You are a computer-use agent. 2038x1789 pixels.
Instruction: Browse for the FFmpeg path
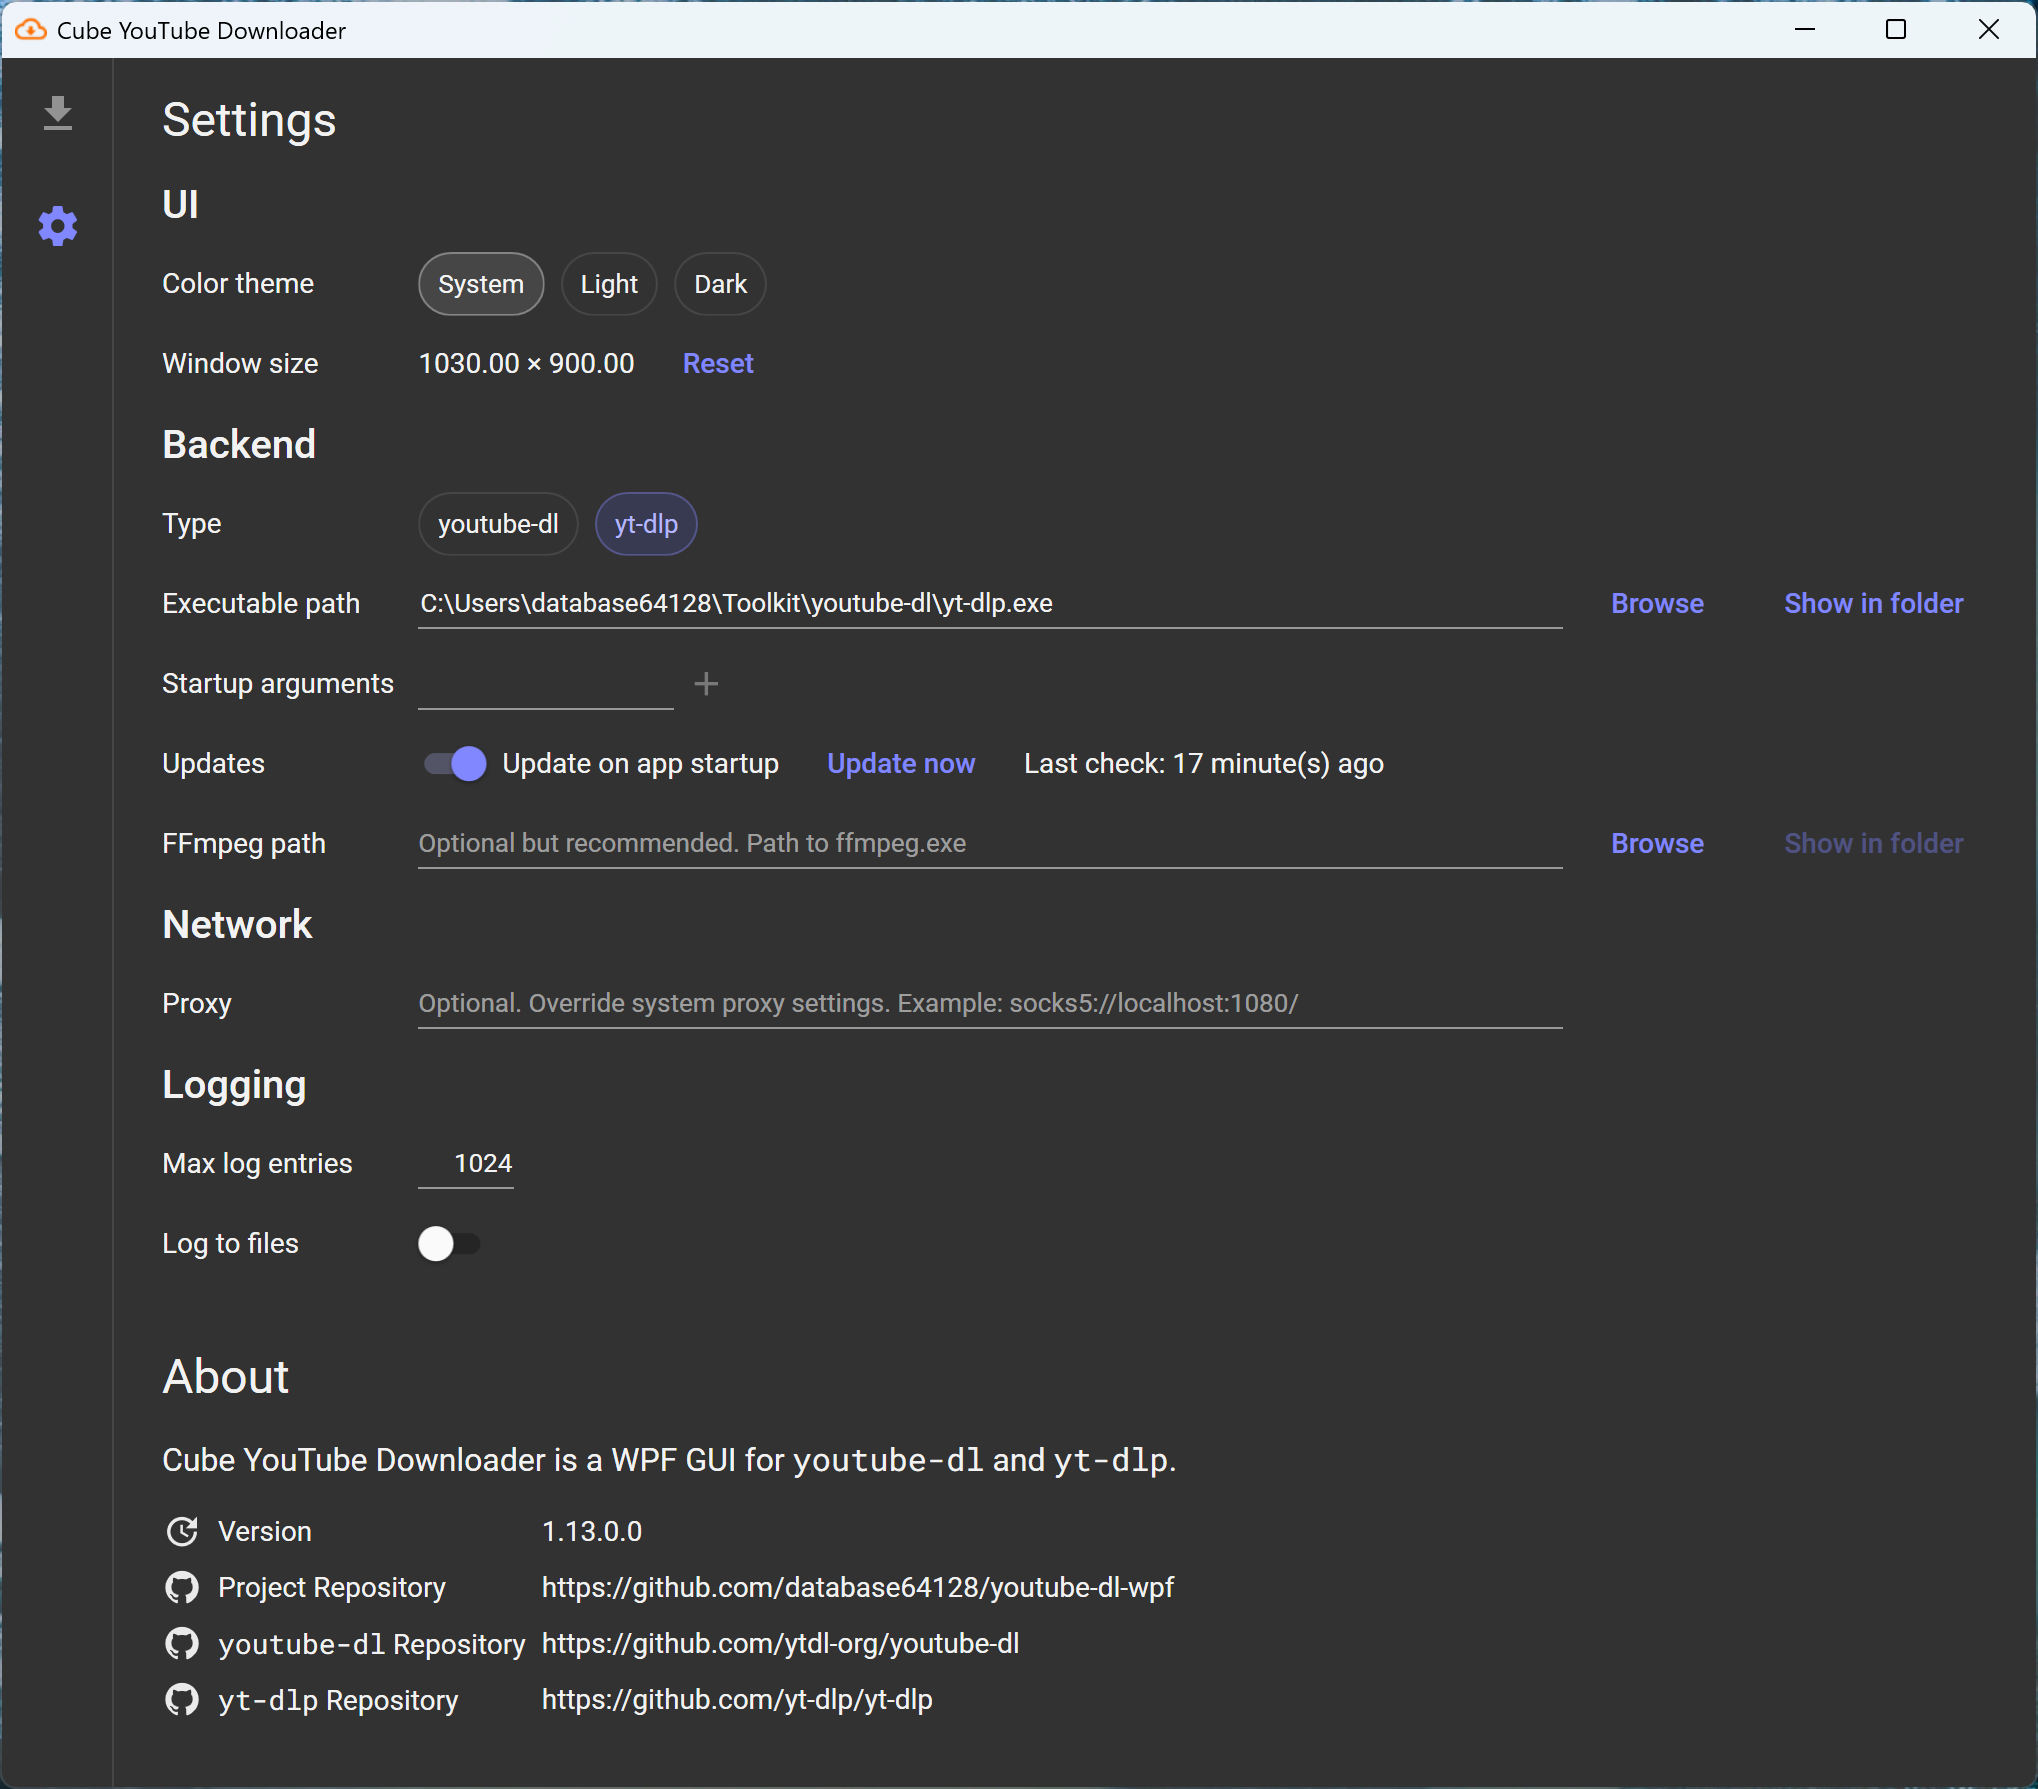pos(1656,844)
